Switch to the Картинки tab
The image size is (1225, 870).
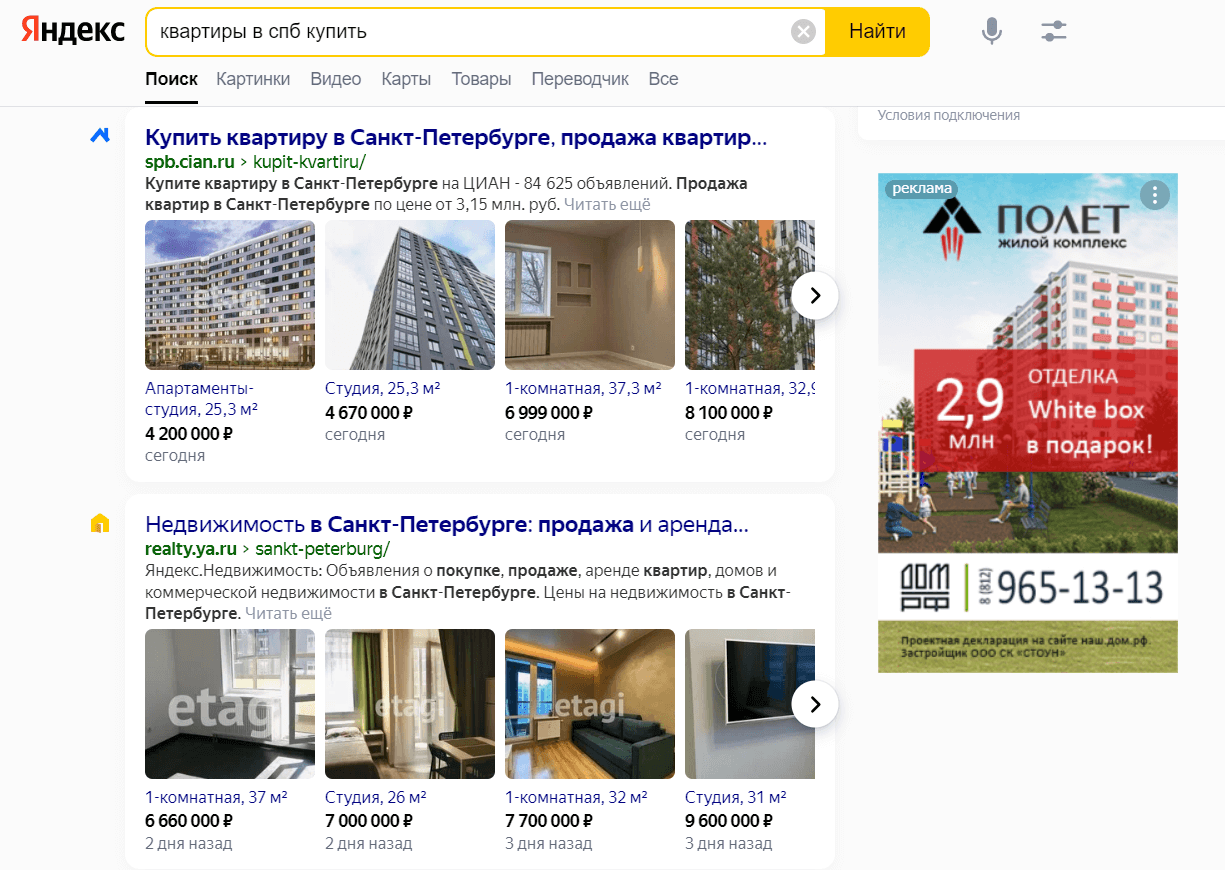(253, 79)
